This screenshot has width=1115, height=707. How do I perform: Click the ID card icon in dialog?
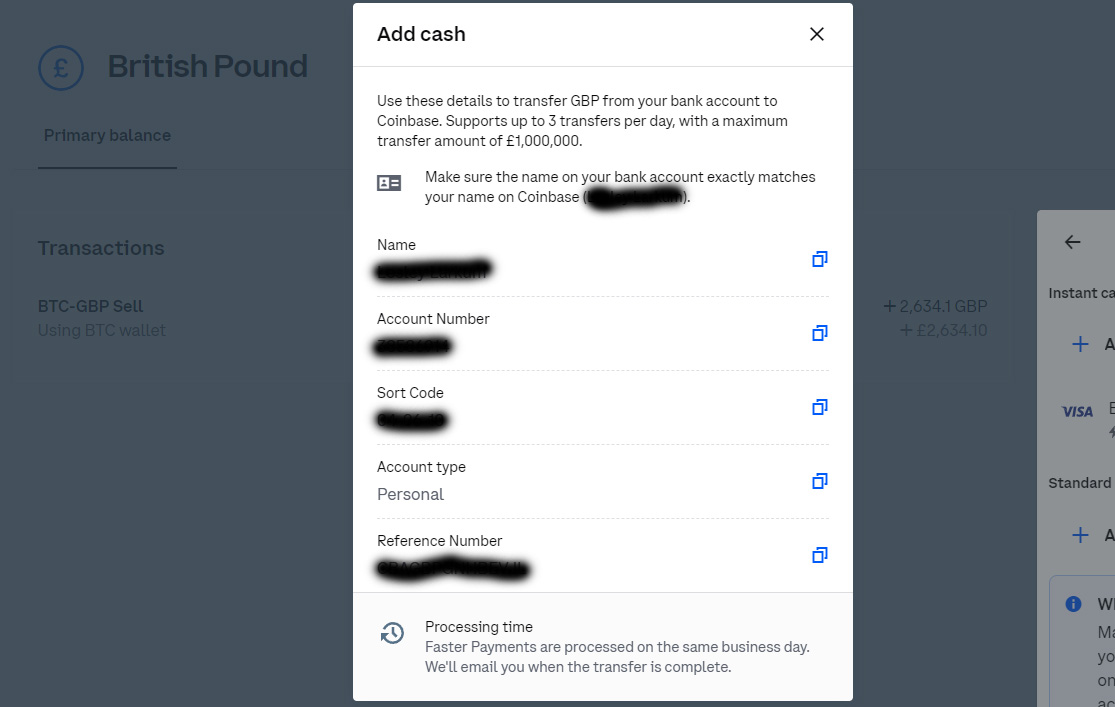(x=389, y=184)
